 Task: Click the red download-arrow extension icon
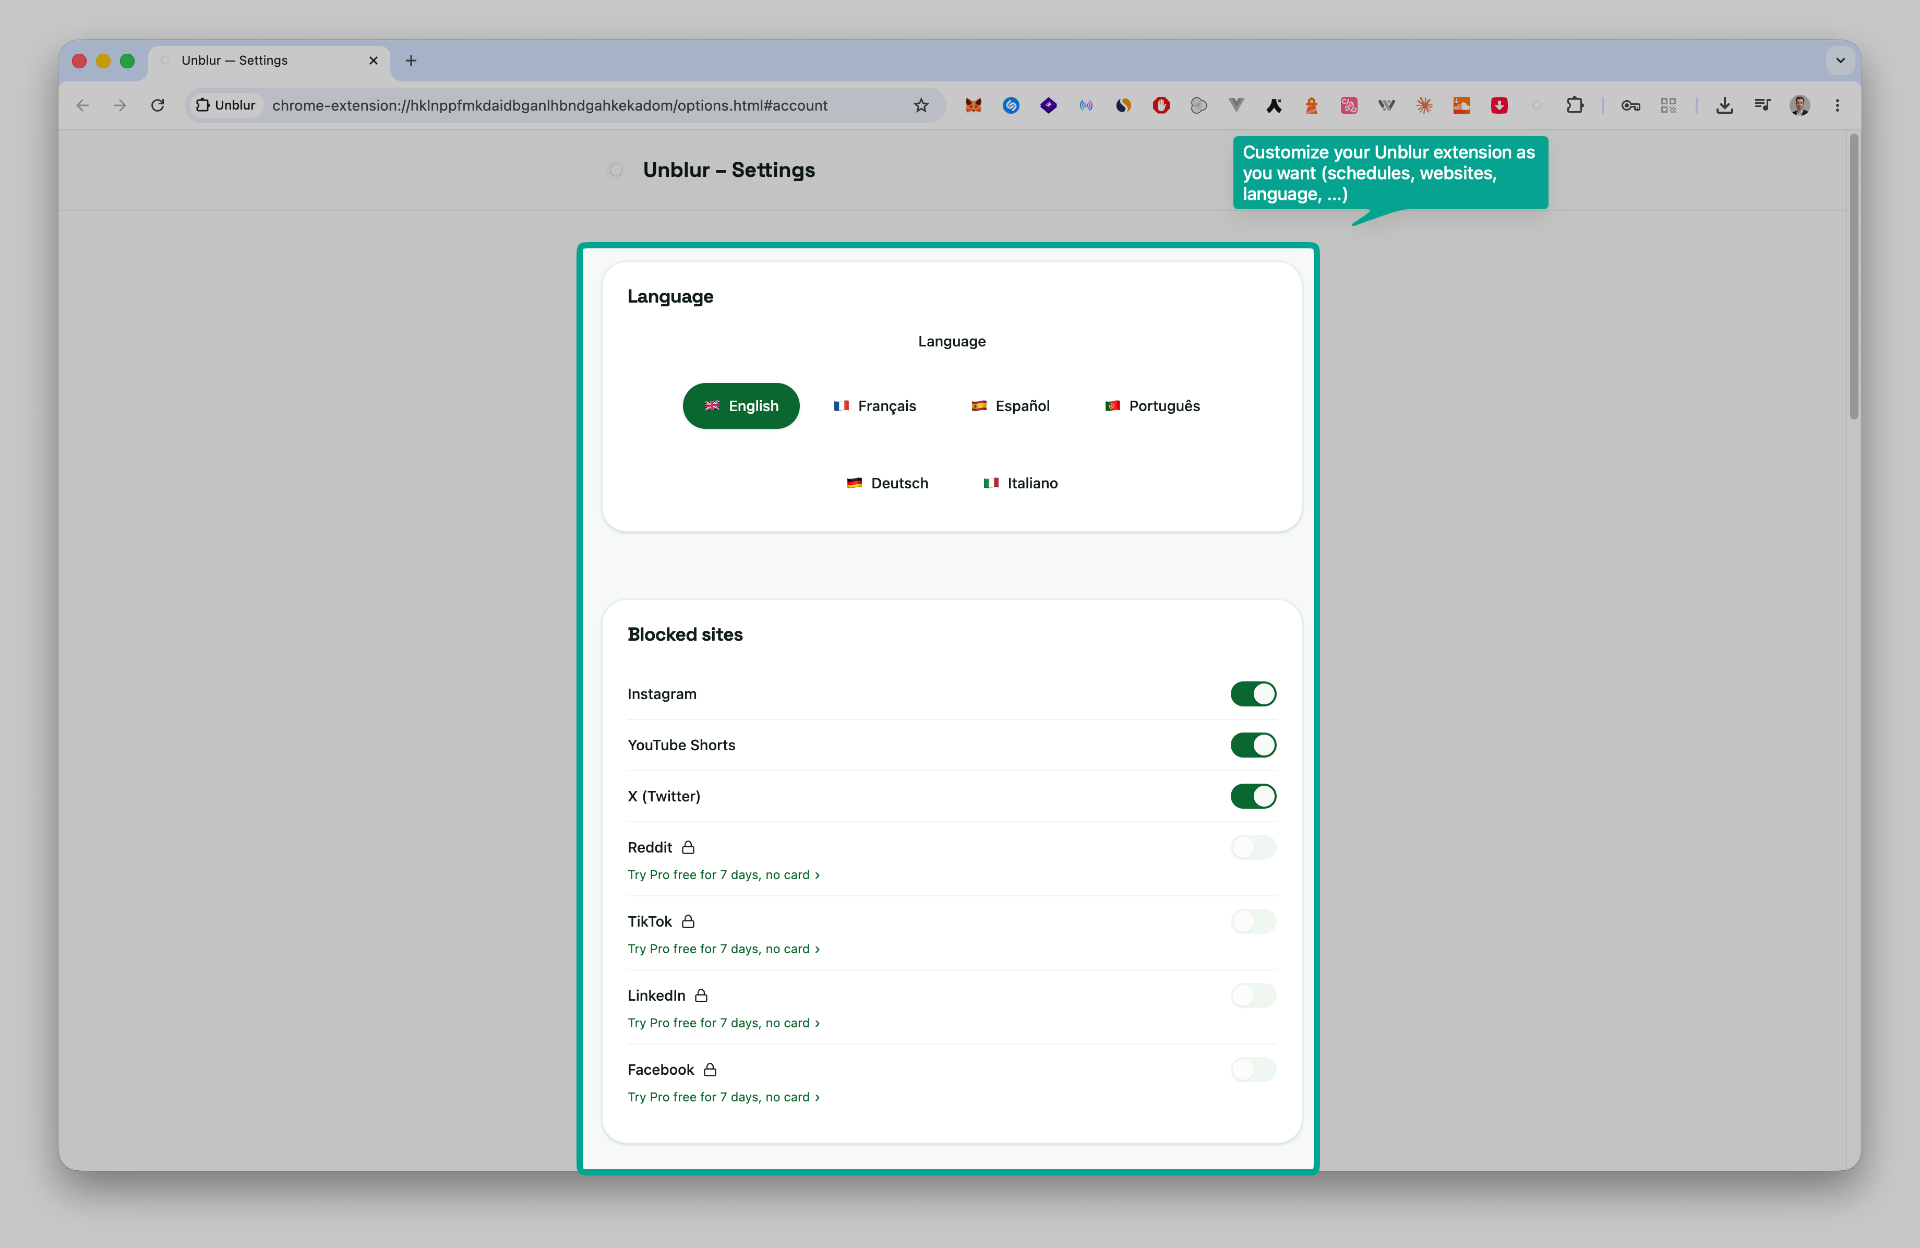pyautogui.click(x=1499, y=105)
